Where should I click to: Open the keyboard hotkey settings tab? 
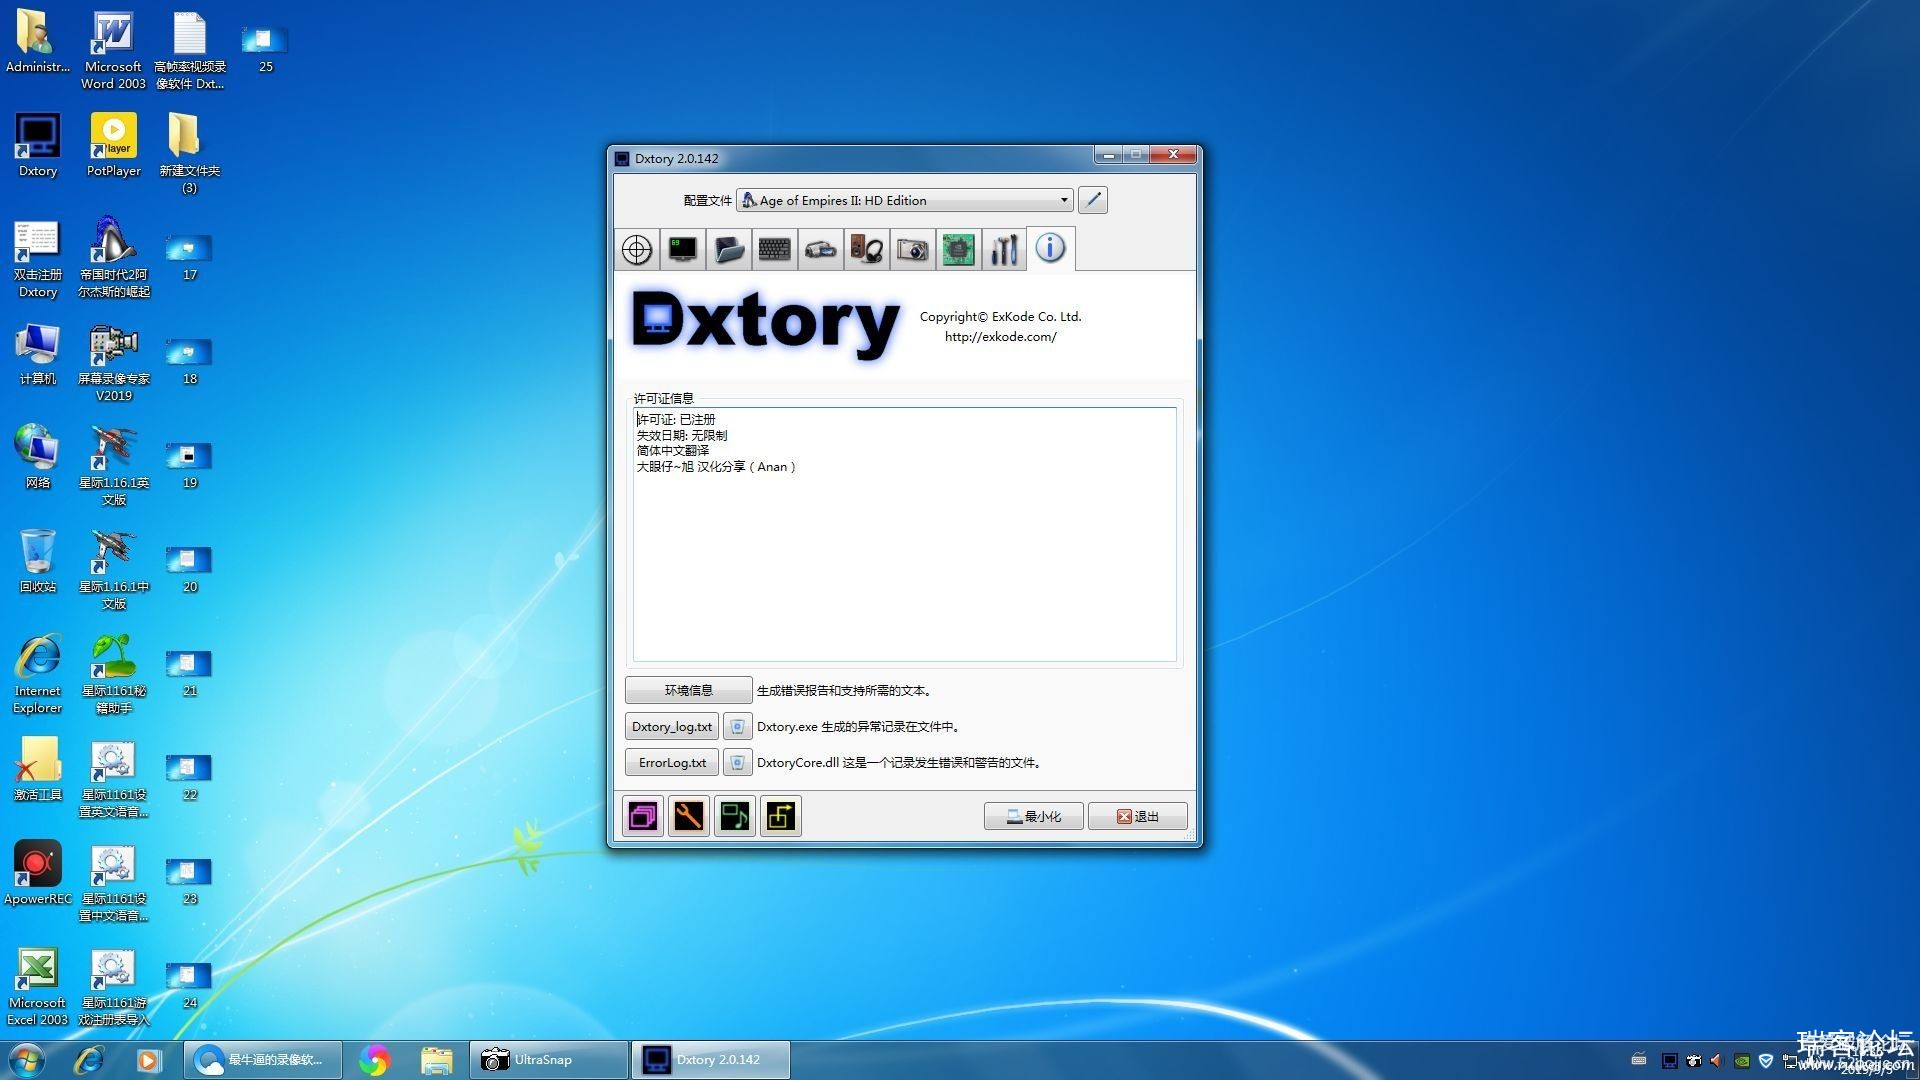(x=775, y=249)
